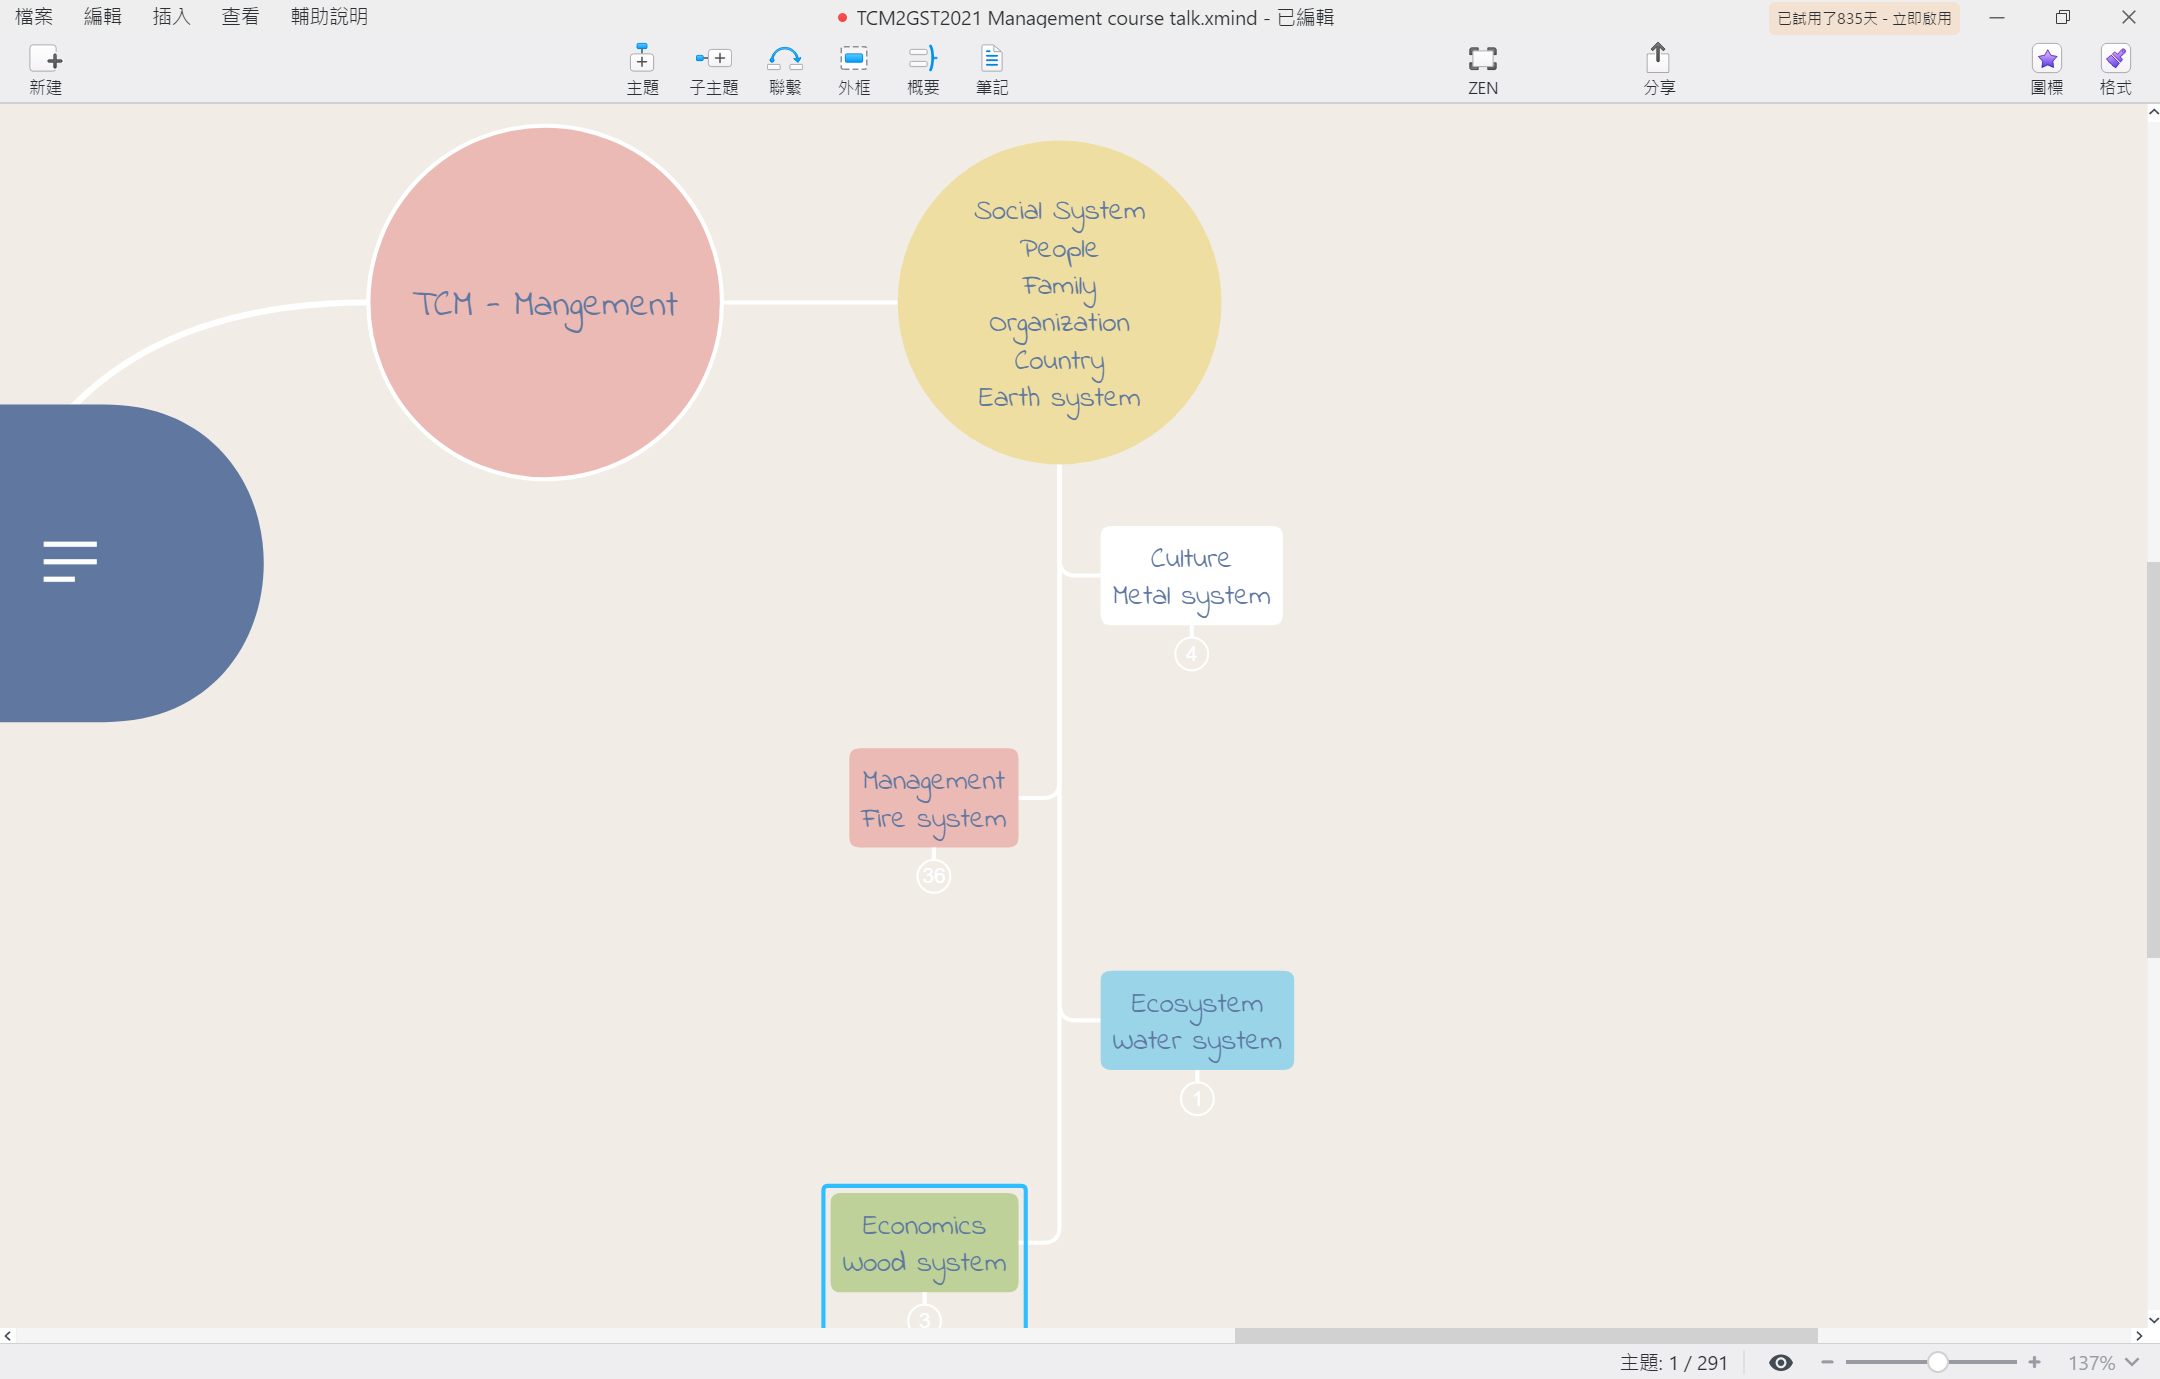Click the vertical scrollbar thumb
2160x1379 pixels.
point(2153,760)
